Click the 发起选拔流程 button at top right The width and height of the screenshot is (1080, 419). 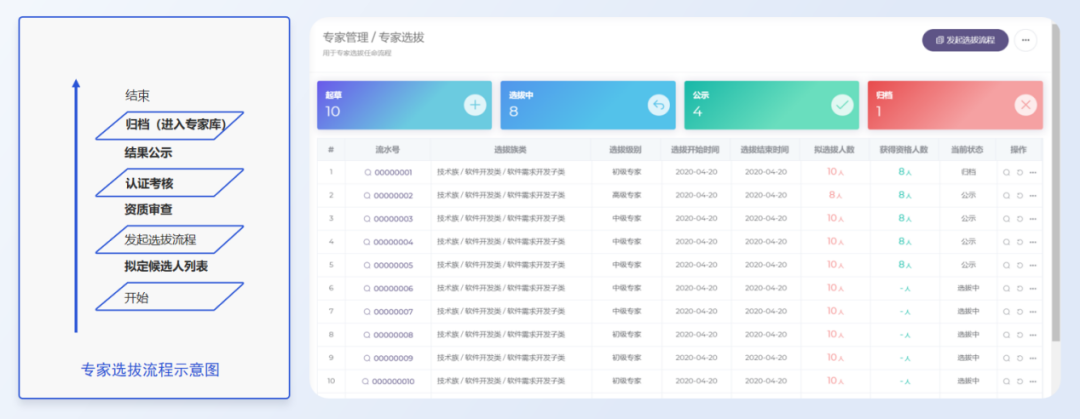point(965,40)
